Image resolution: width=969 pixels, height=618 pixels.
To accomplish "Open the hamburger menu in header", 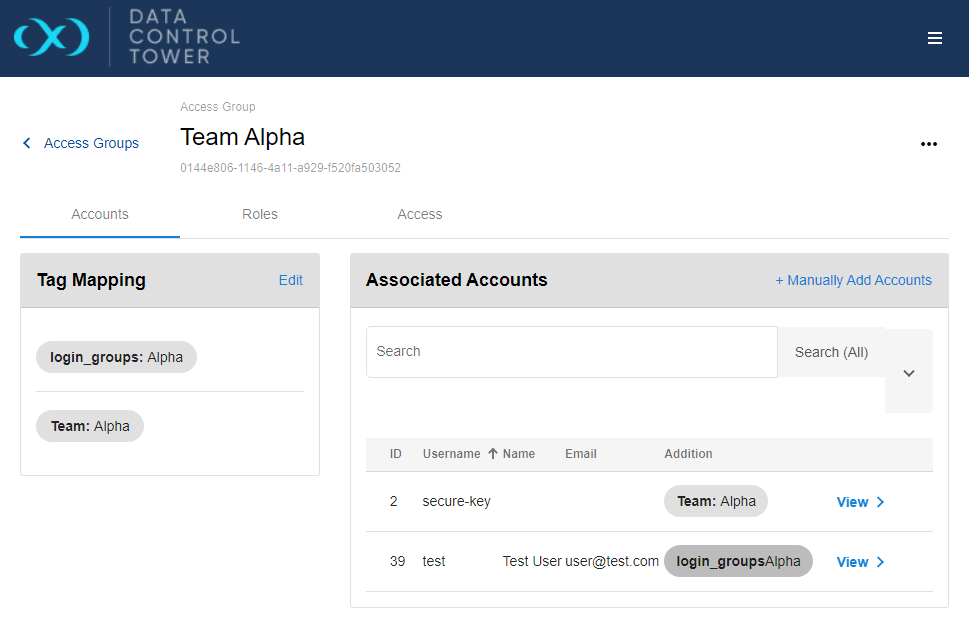I will [x=935, y=38].
